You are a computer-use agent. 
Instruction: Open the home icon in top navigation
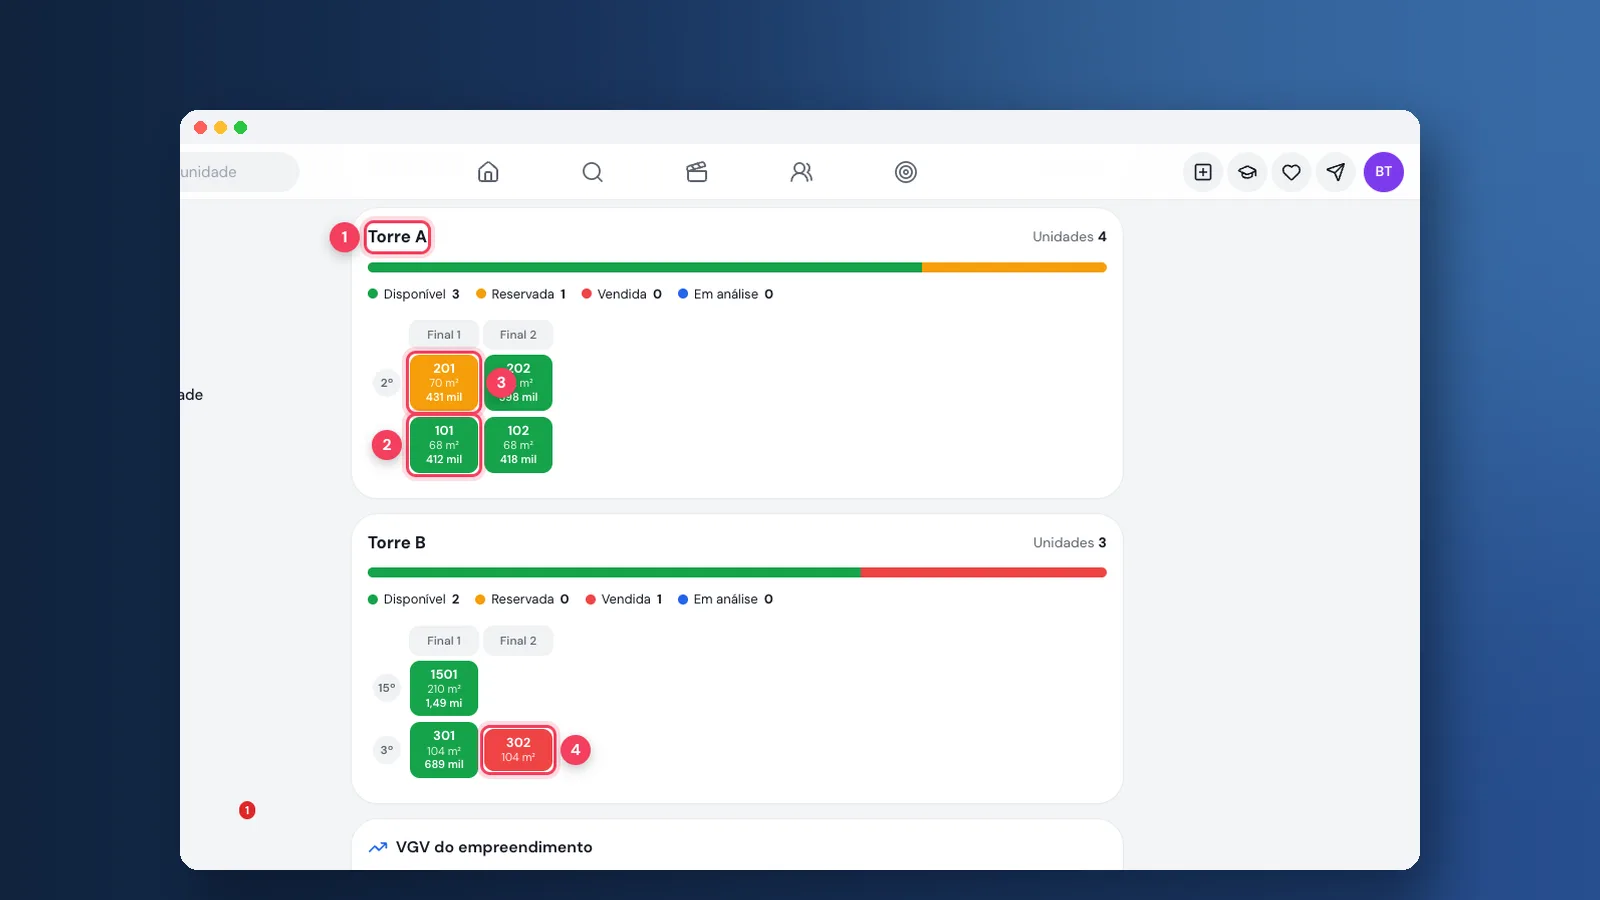[x=488, y=172]
